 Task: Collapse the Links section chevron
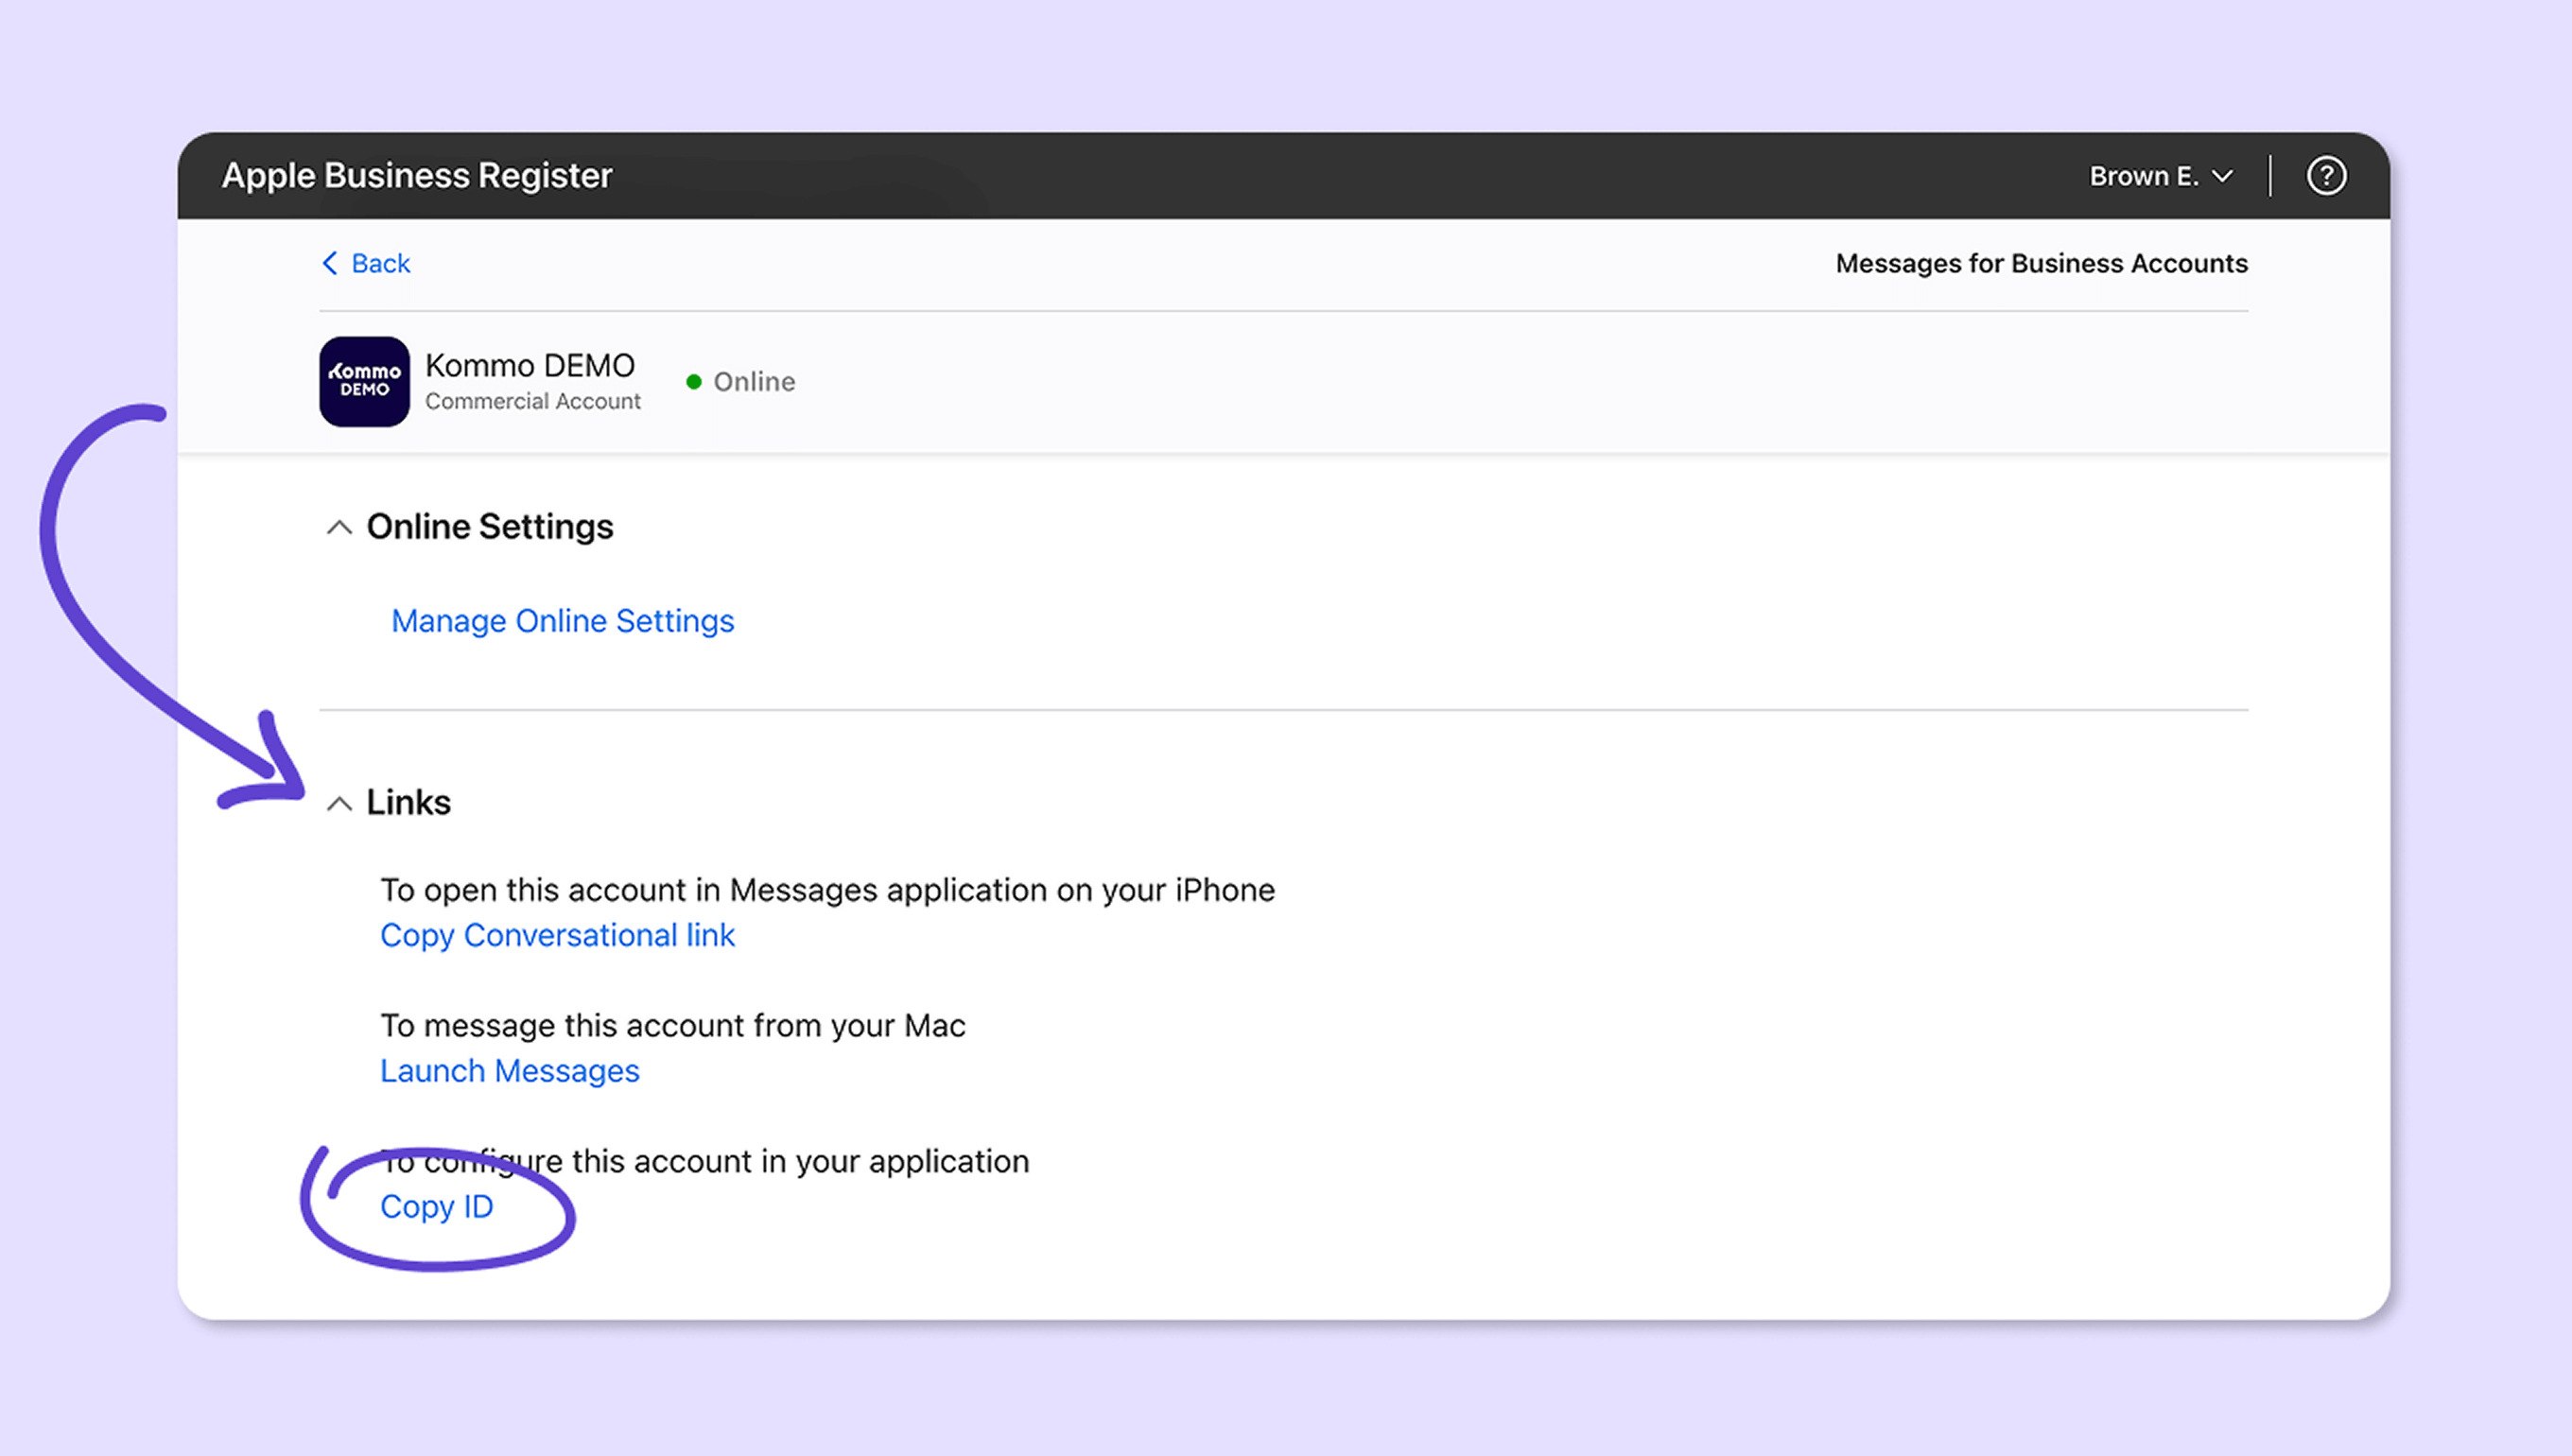click(339, 803)
